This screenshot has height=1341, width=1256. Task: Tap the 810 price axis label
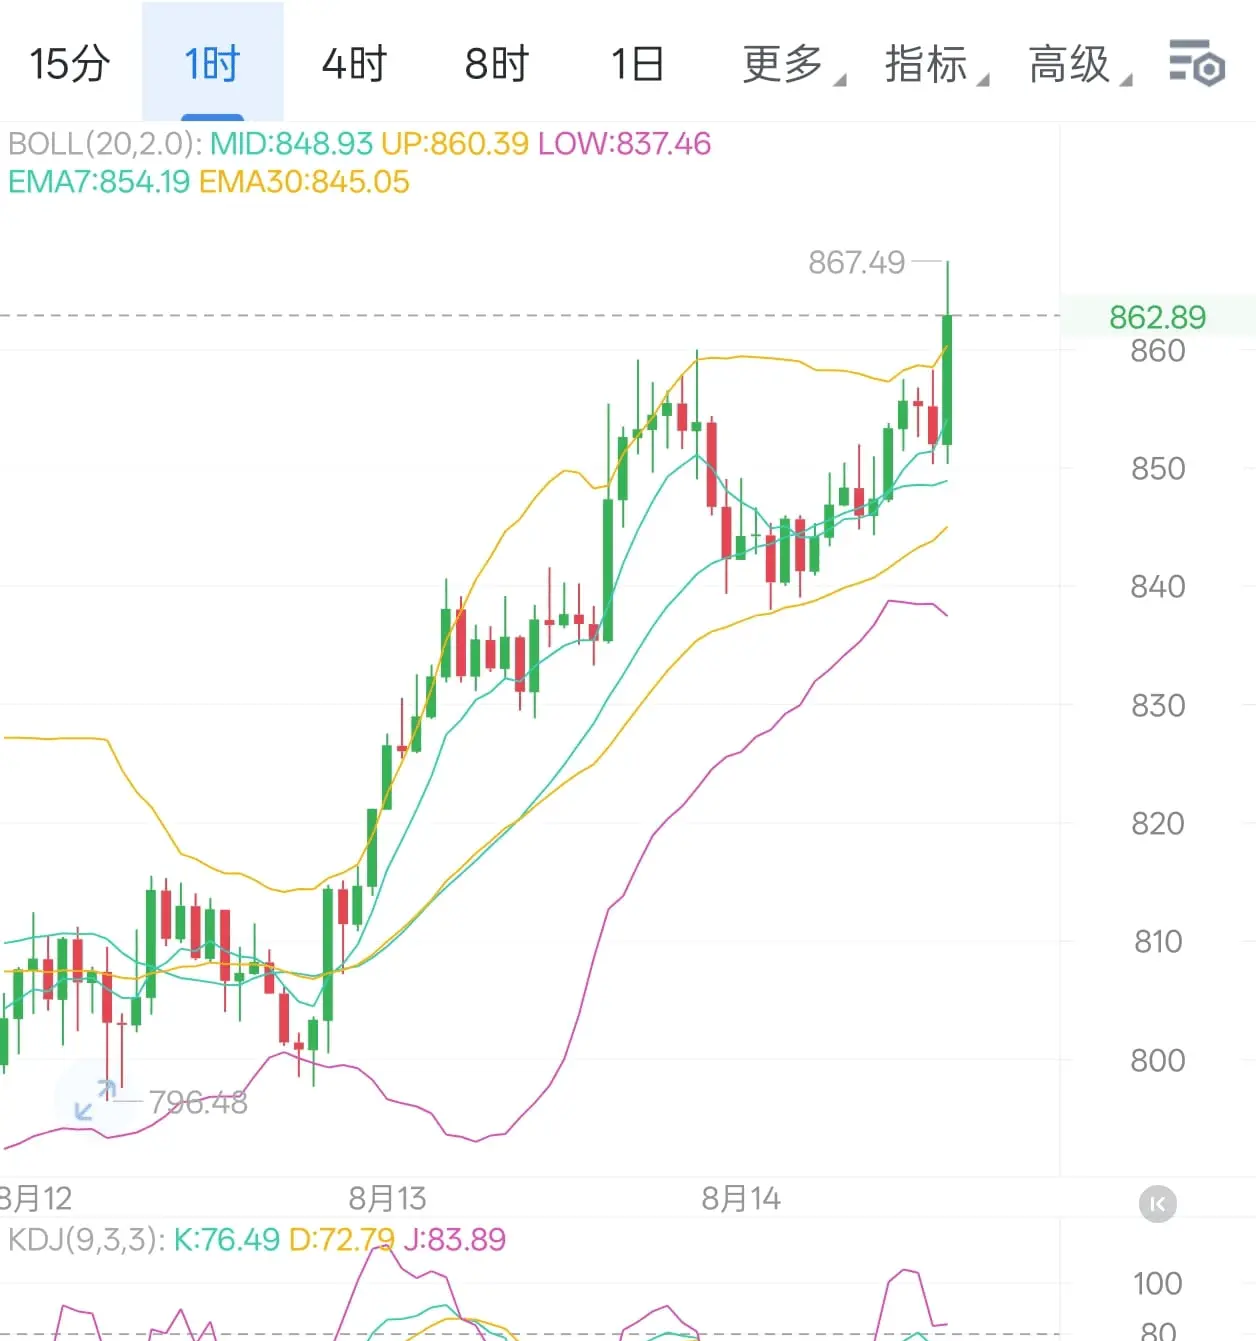[x=1158, y=941]
